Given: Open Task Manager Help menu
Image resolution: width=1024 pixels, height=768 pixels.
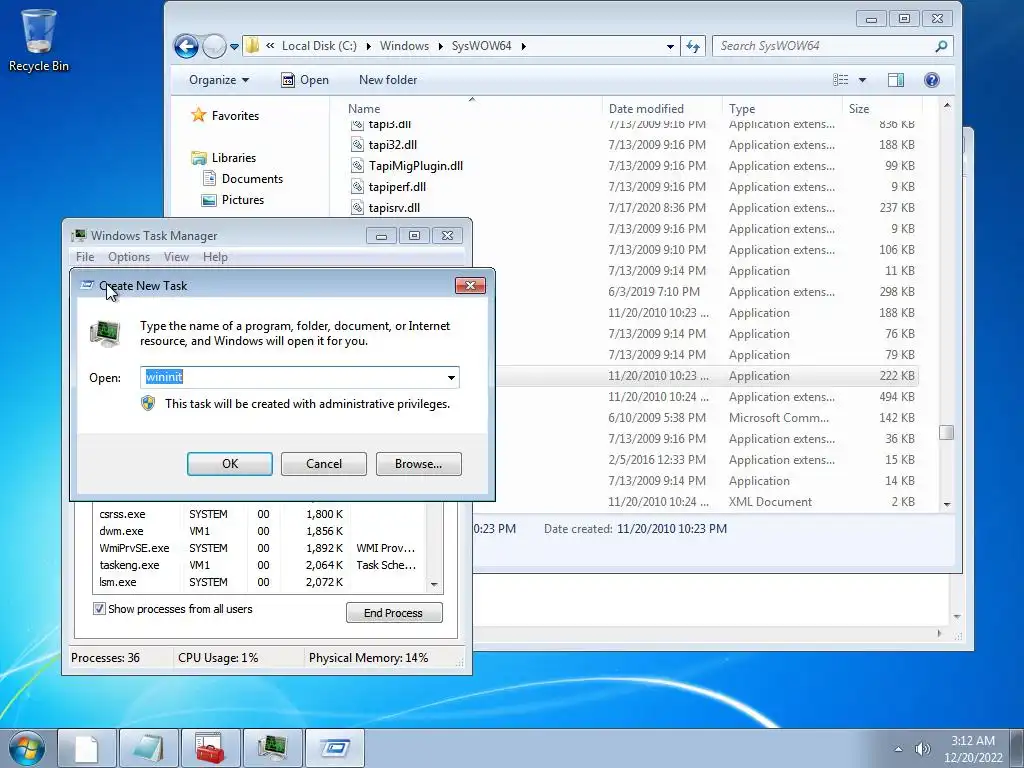Looking at the screenshot, I should [x=215, y=257].
